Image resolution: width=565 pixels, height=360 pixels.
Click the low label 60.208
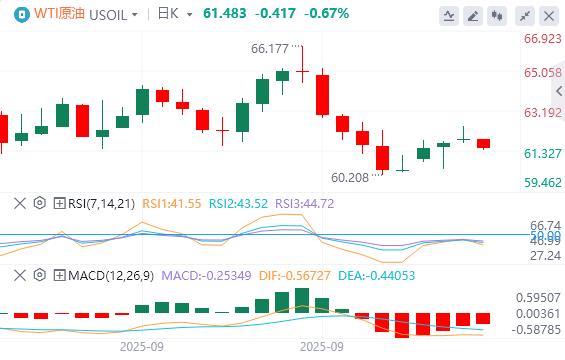(350, 178)
